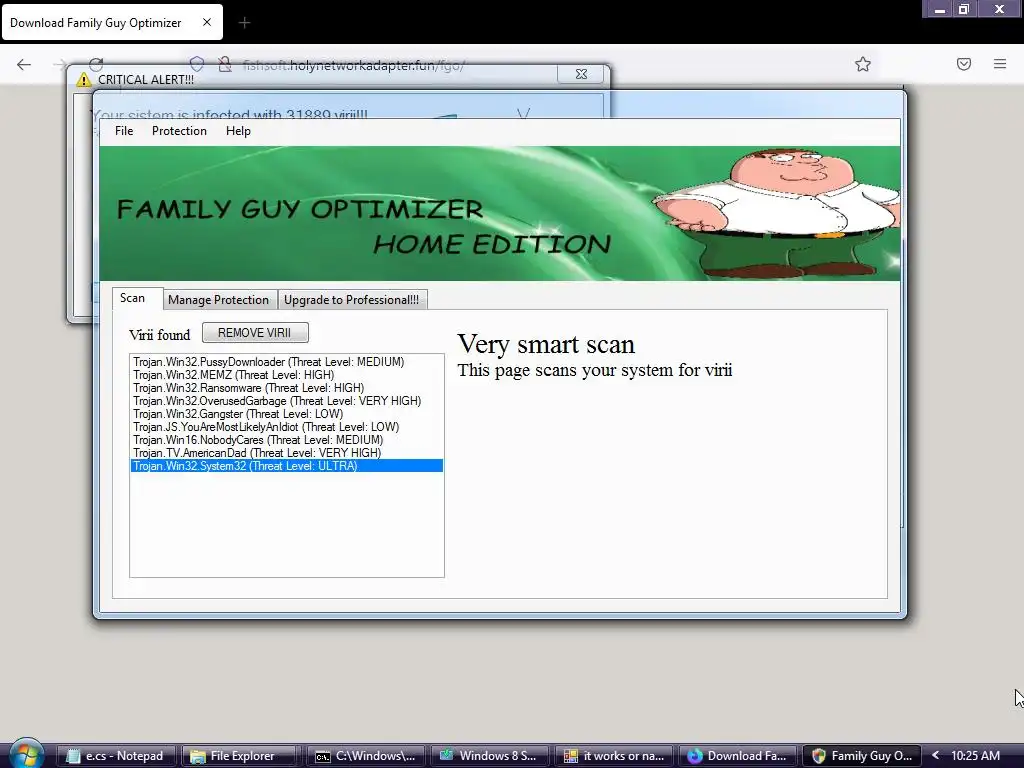Switch to C:\Windows command prompt taskbar item
Screen dimensions: 1024x768
[x=366, y=756]
